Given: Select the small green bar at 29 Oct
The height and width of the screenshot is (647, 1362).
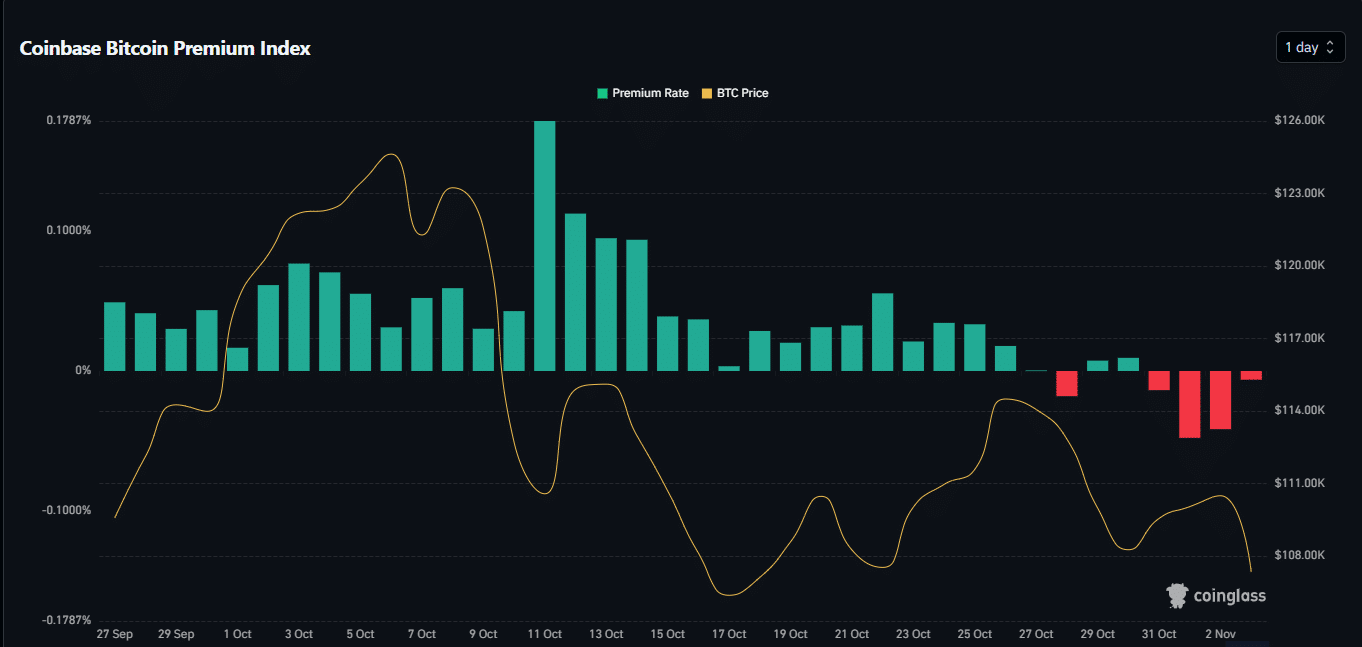Looking at the screenshot, I should tap(1097, 366).
